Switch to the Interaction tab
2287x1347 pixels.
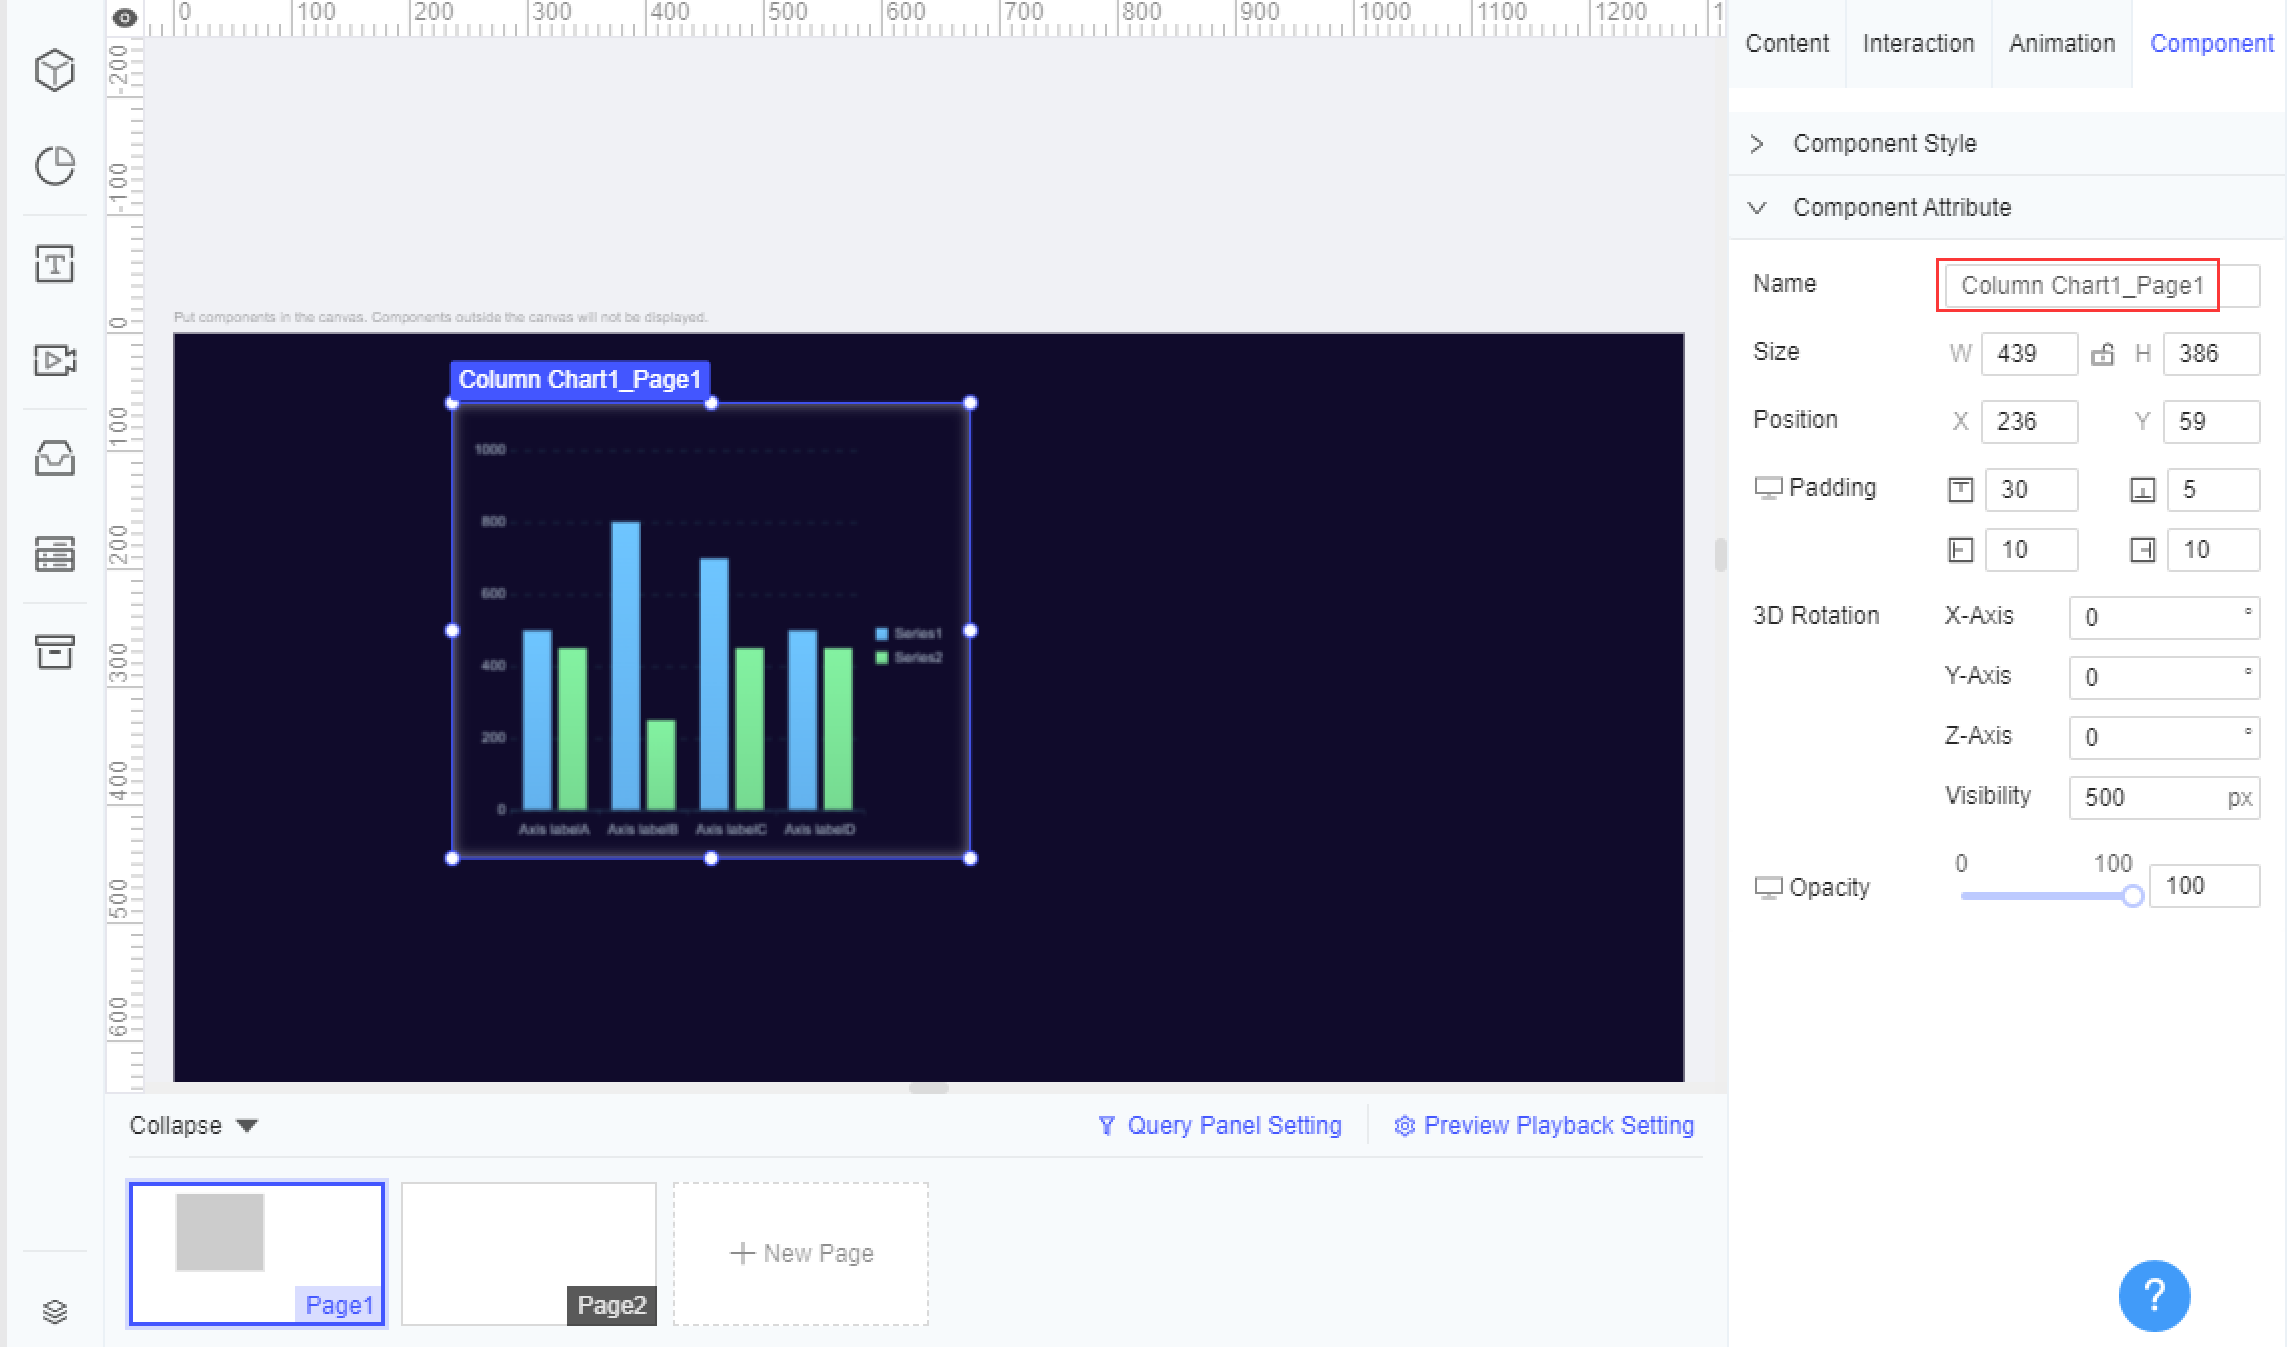(x=1917, y=43)
